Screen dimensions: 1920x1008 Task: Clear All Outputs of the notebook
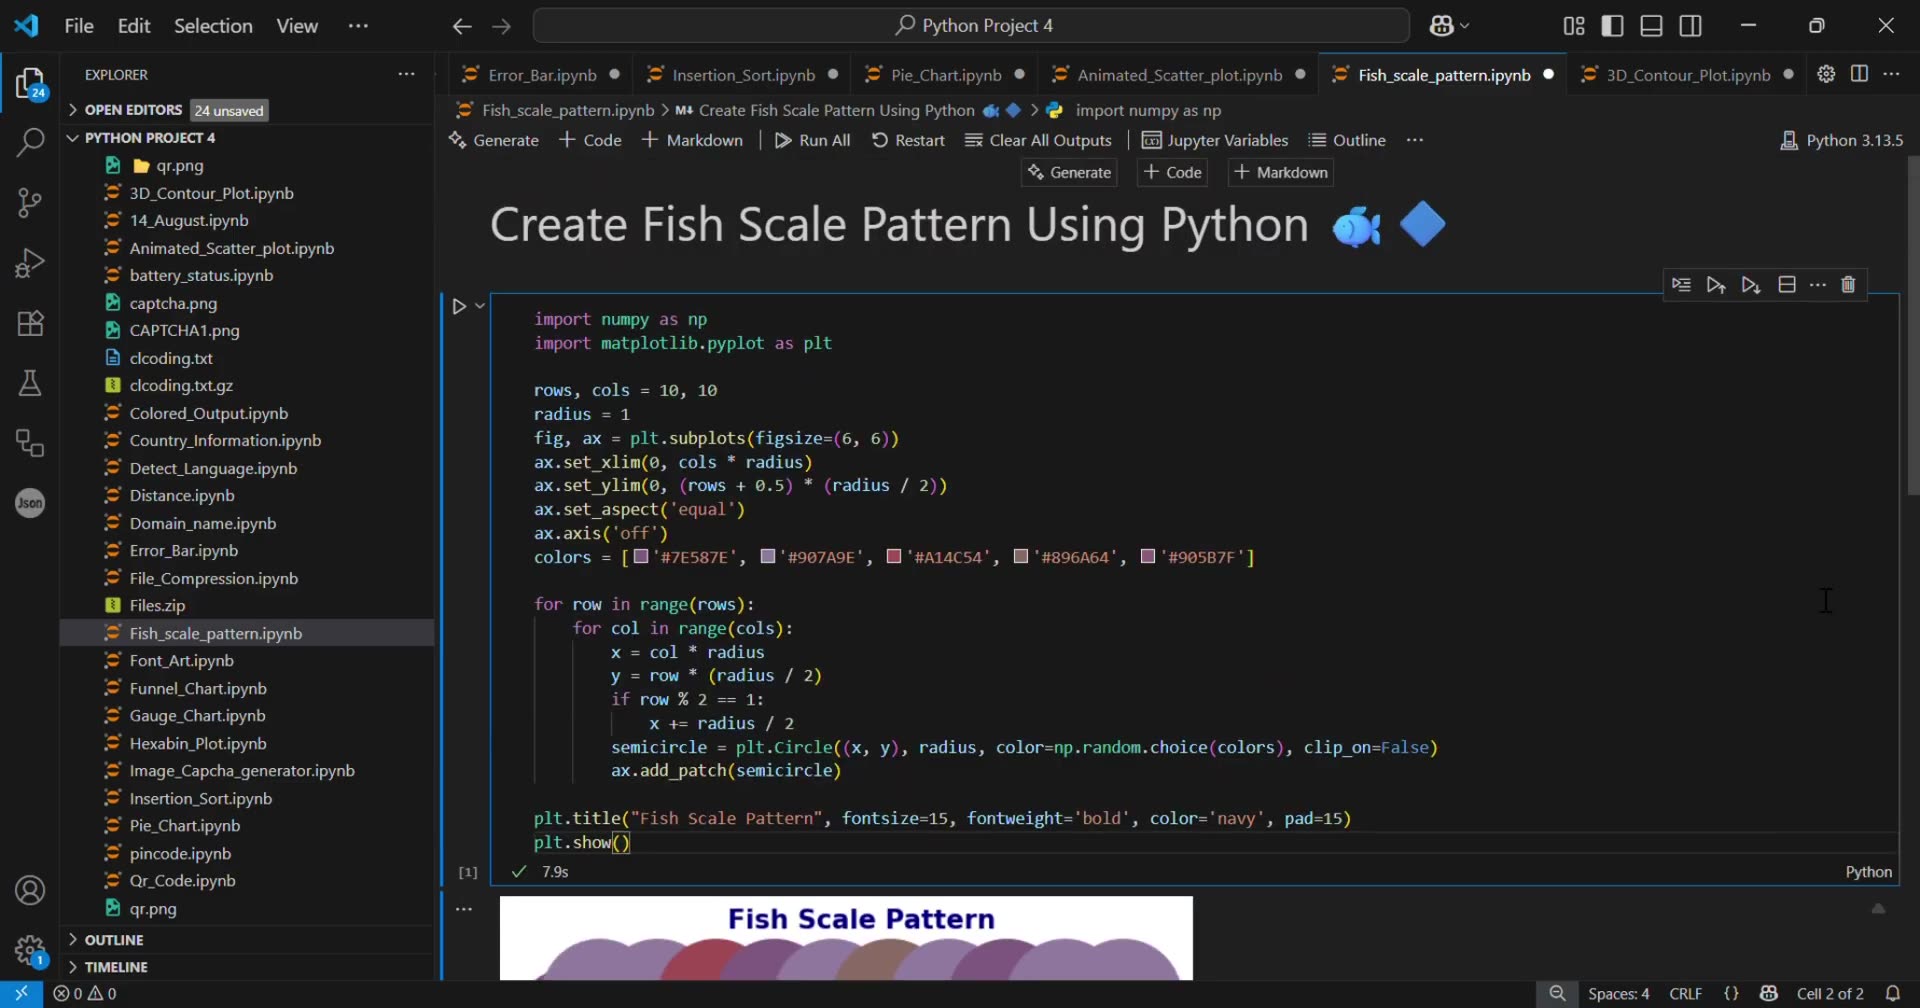click(x=1039, y=140)
